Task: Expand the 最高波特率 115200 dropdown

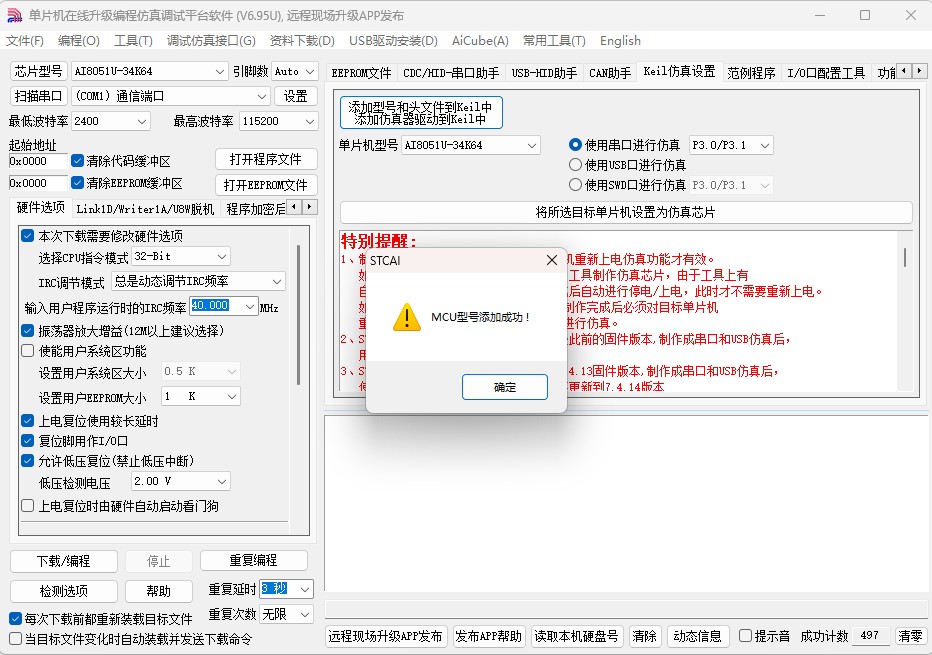Action: coord(310,121)
